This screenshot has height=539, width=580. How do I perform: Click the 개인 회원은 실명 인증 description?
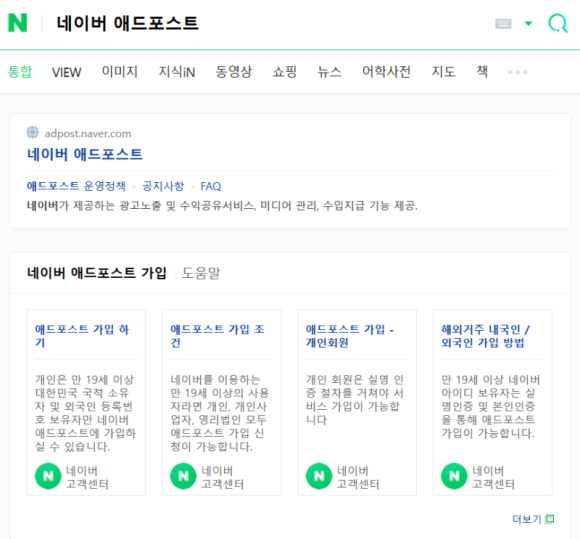coord(354,400)
